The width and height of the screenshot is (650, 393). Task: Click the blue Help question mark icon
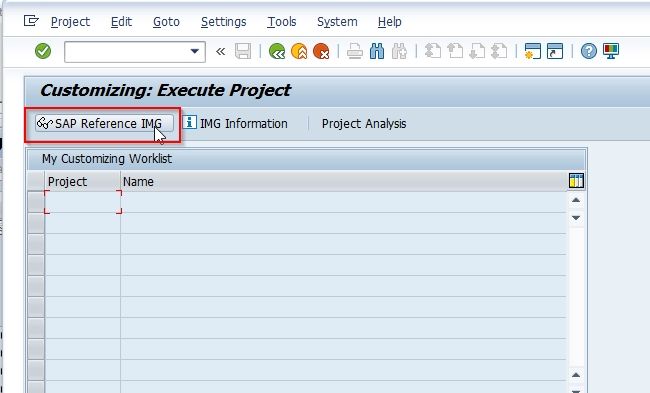[589, 51]
